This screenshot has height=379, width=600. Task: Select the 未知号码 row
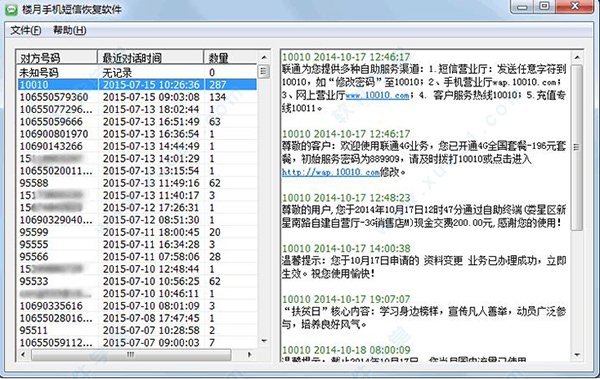click(137, 72)
